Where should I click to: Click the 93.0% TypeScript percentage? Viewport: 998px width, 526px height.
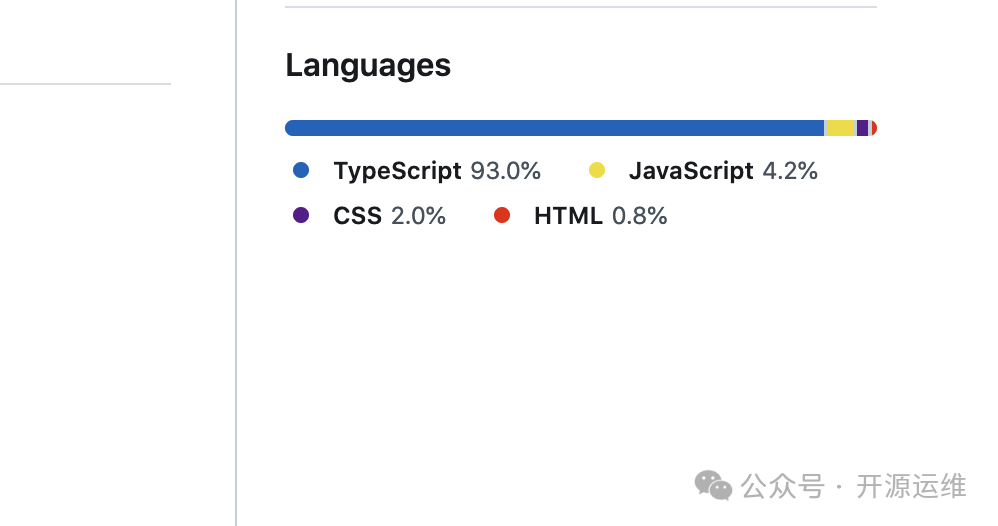tap(506, 171)
